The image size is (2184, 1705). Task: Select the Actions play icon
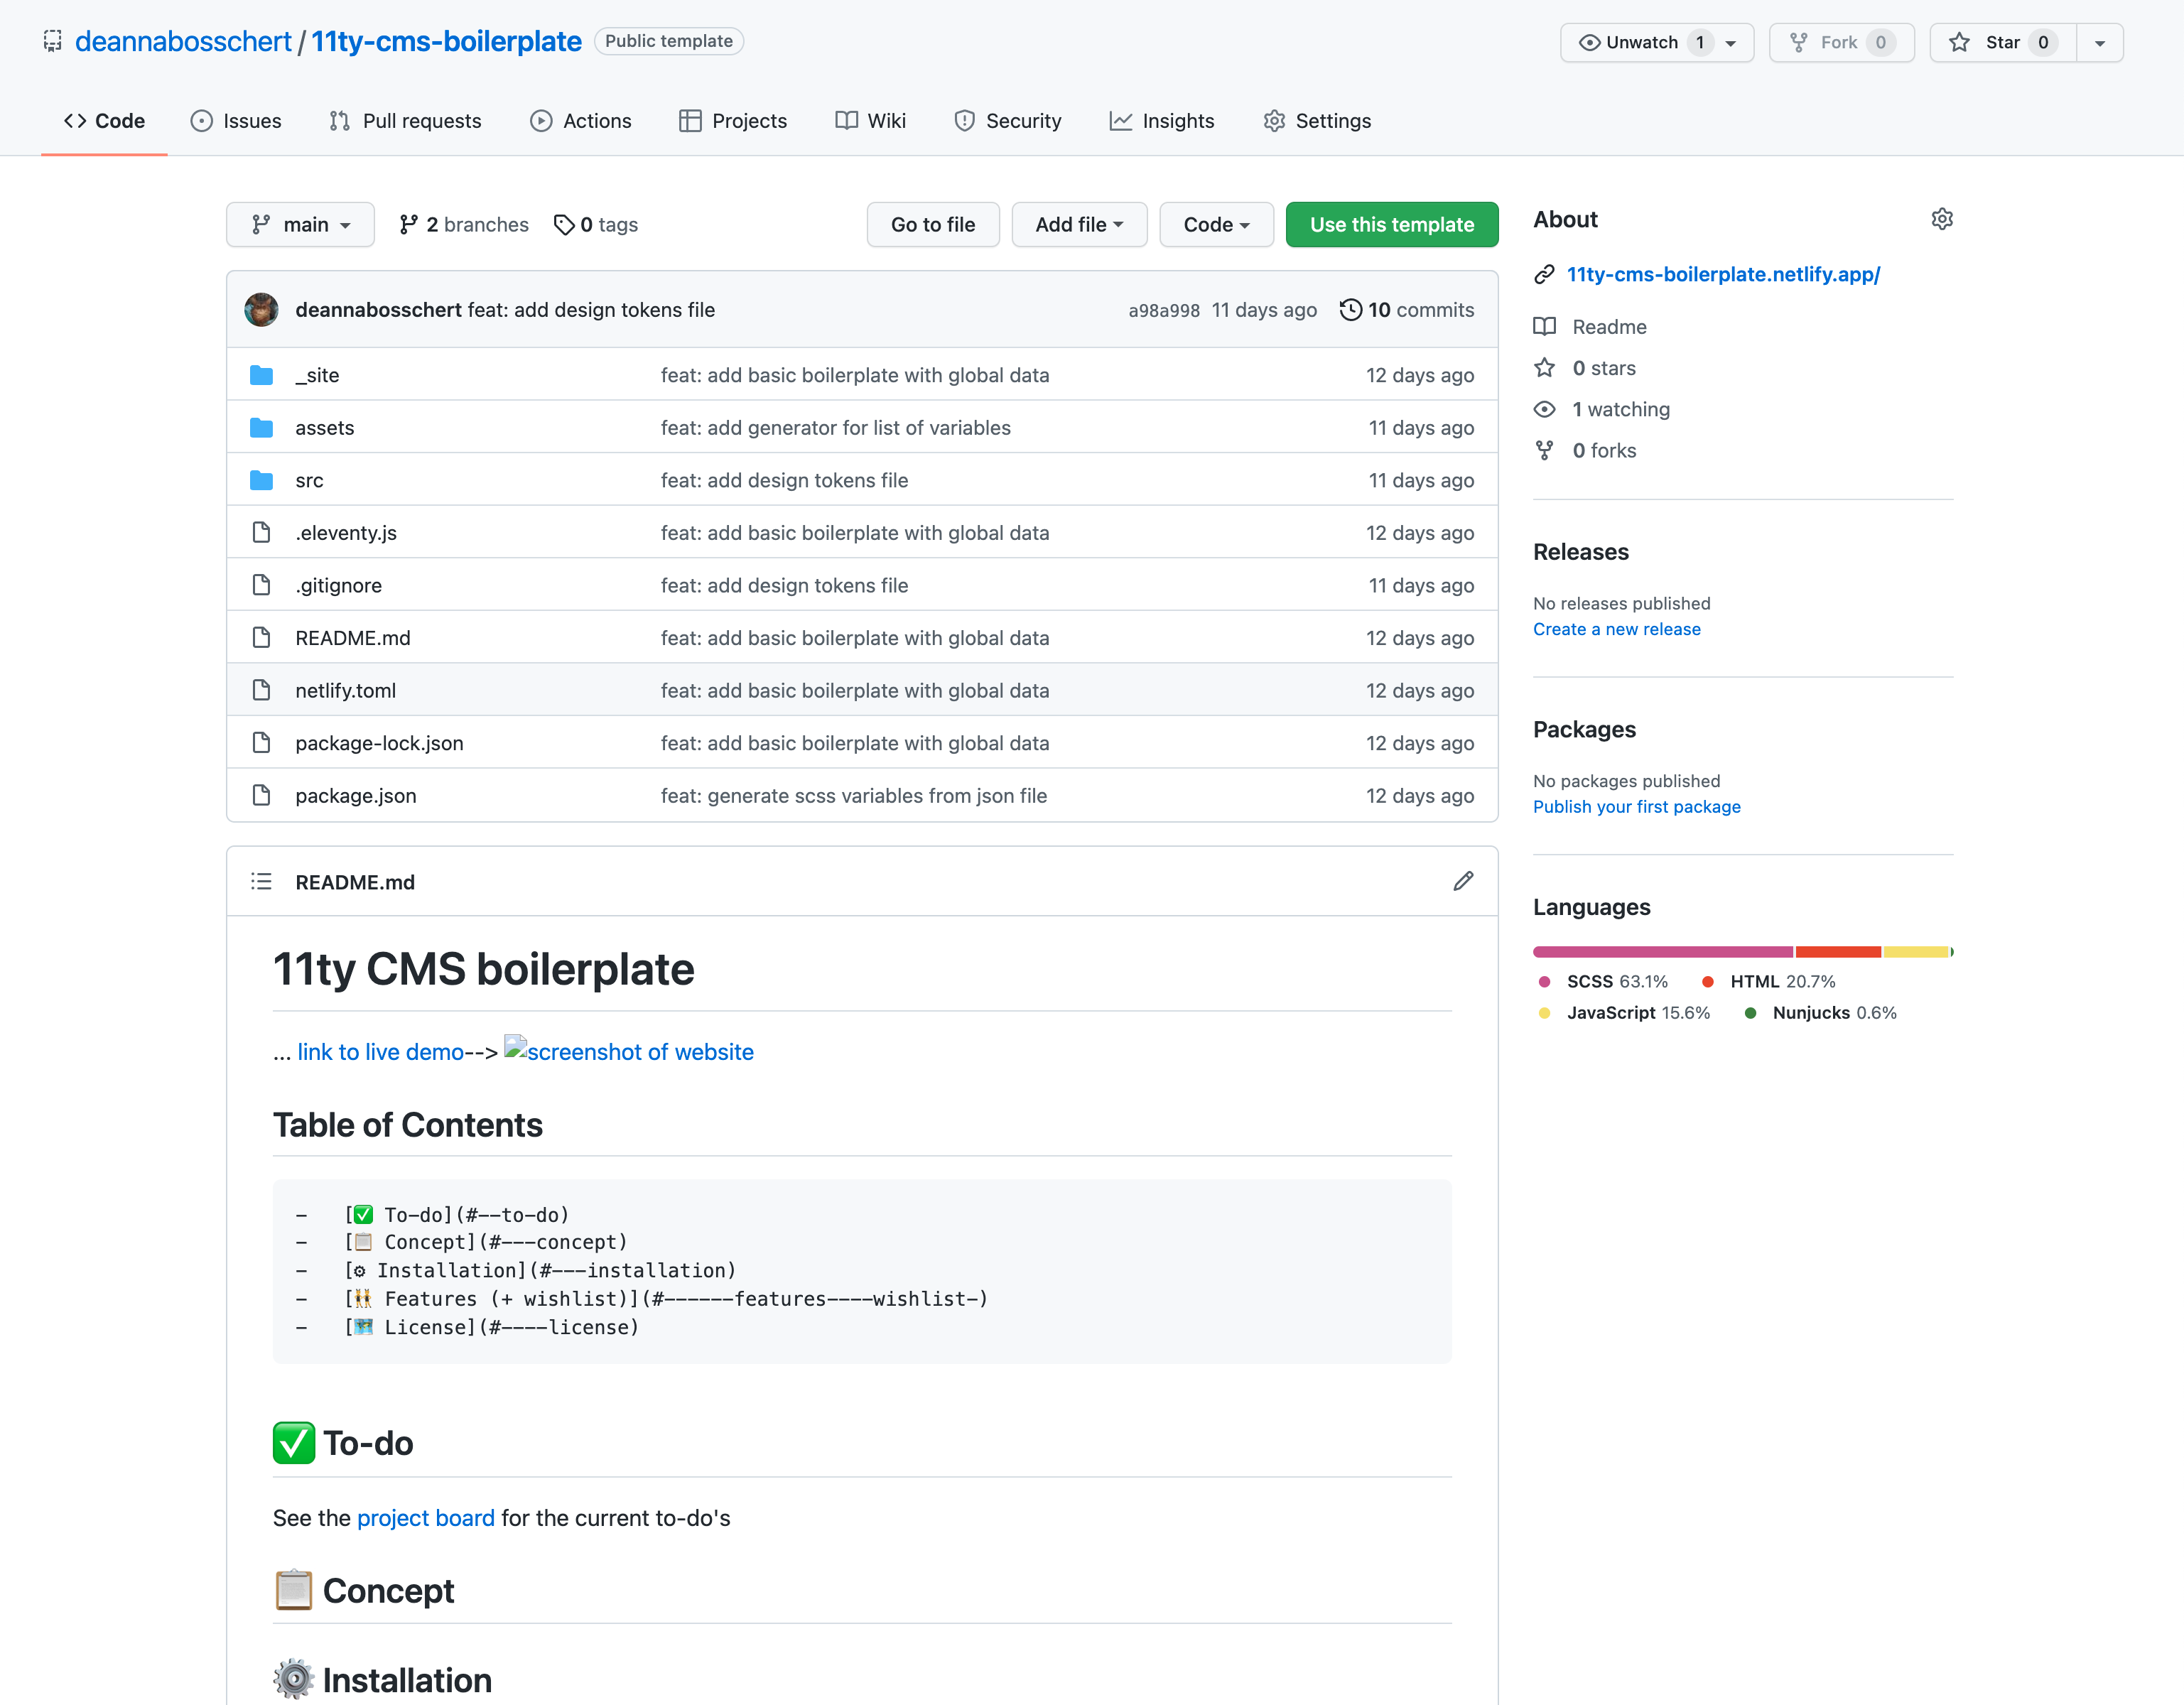540,120
